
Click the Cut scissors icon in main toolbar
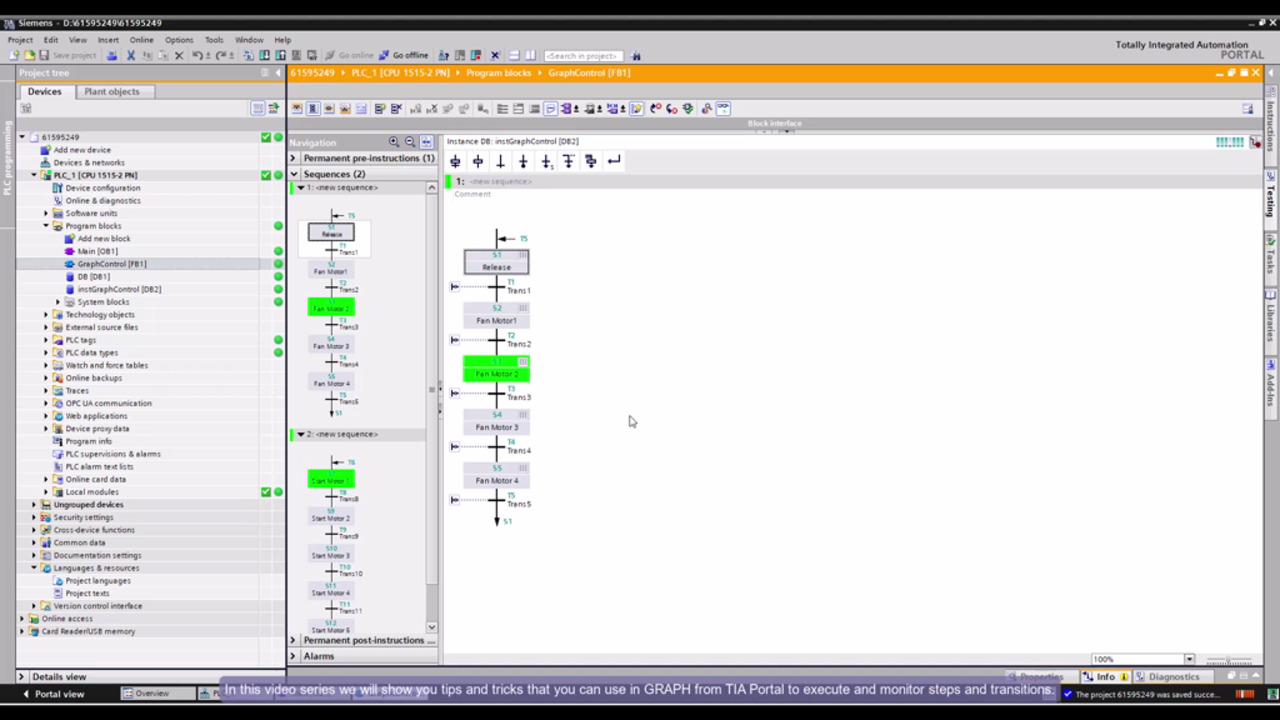pyautogui.click(x=130, y=56)
